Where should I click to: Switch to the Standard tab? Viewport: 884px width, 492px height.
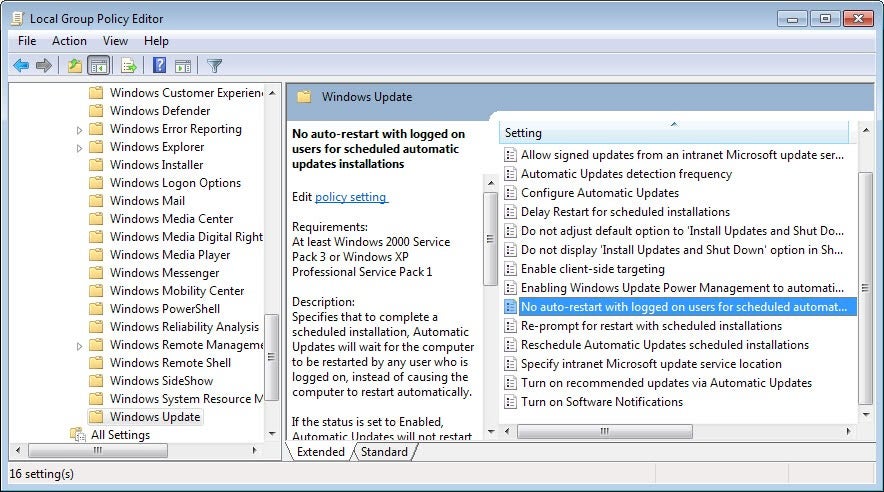click(384, 452)
